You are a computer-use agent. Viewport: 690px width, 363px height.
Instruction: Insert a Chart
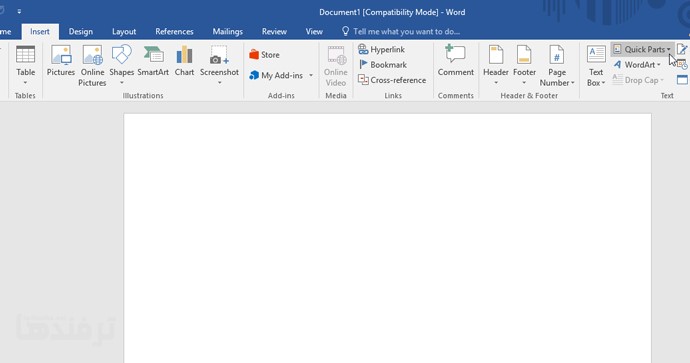tap(184, 62)
